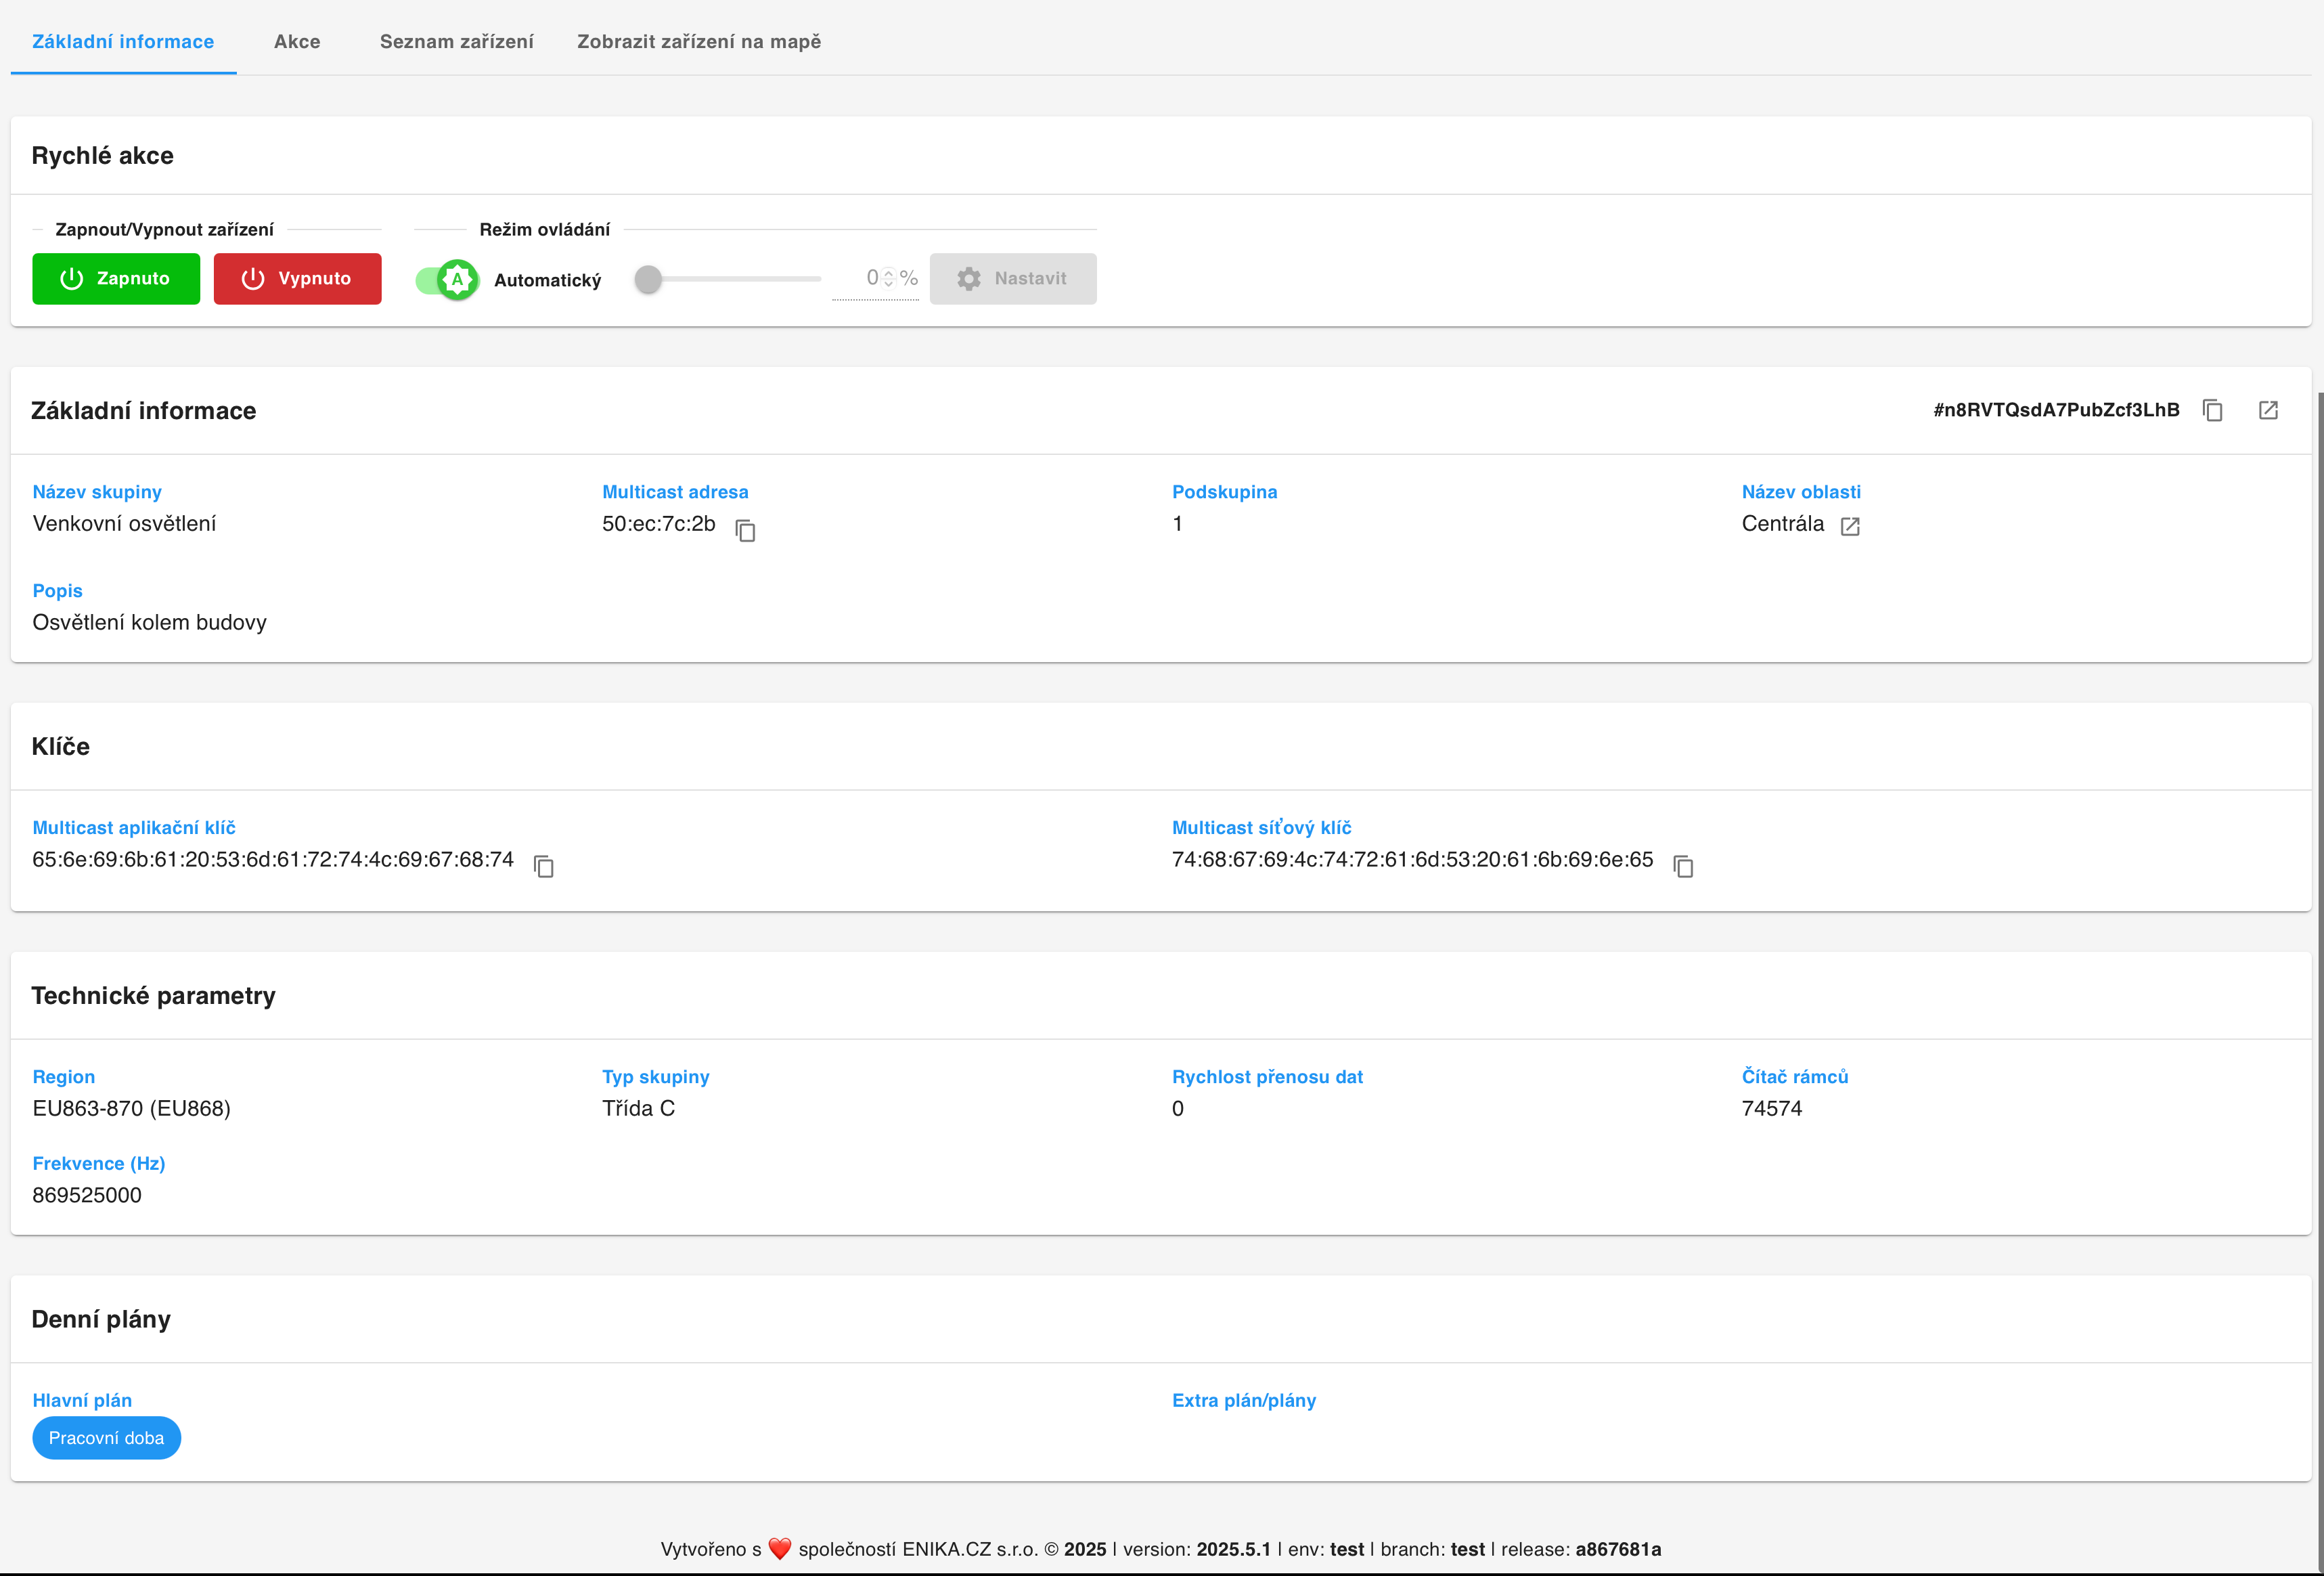Click the power icon on Zapnuto

(x=71, y=279)
